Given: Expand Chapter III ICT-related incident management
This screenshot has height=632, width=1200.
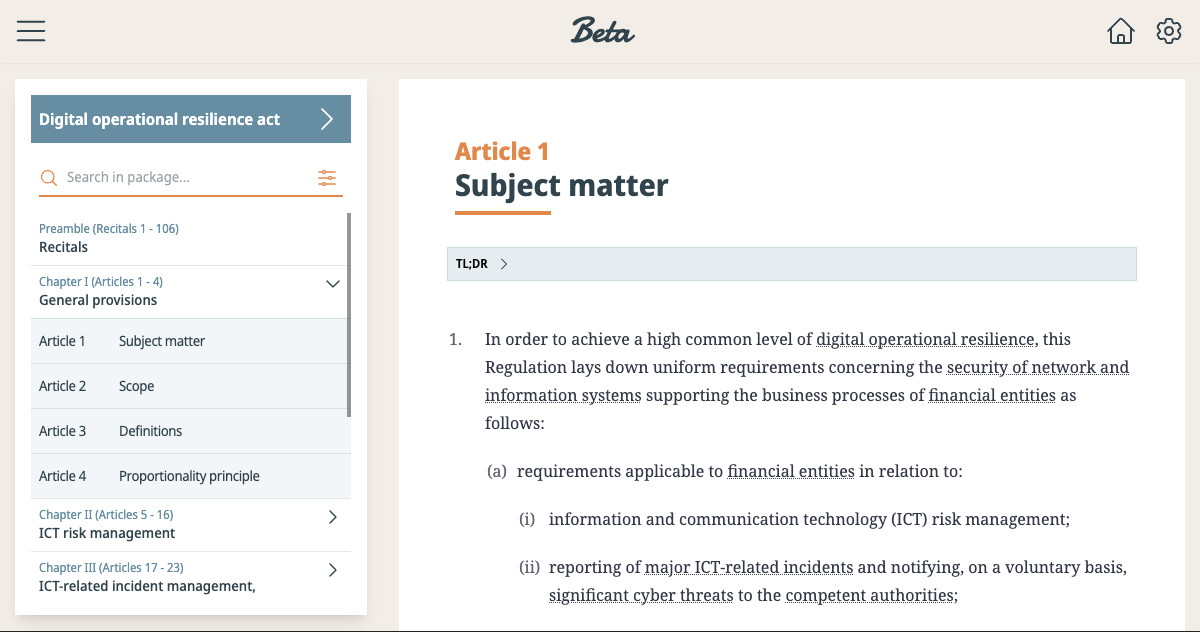Looking at the screenshot, I should click(x=333, y=570).
